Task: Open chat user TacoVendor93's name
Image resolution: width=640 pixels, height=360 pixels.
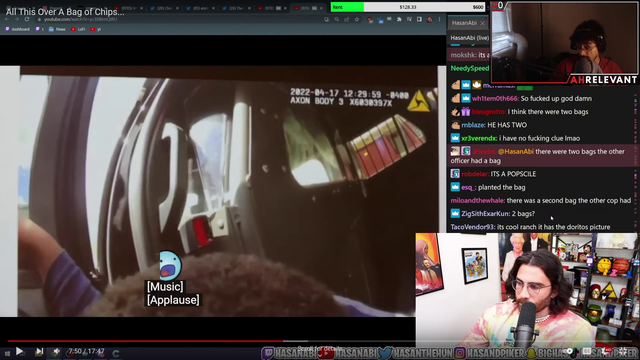Action: pos(472,227)
